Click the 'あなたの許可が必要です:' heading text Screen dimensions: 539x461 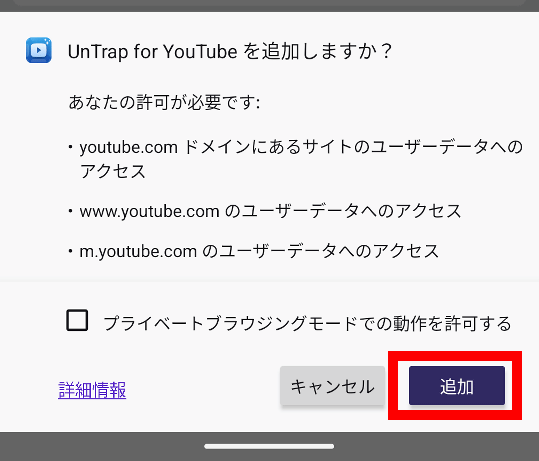[164, 102]
